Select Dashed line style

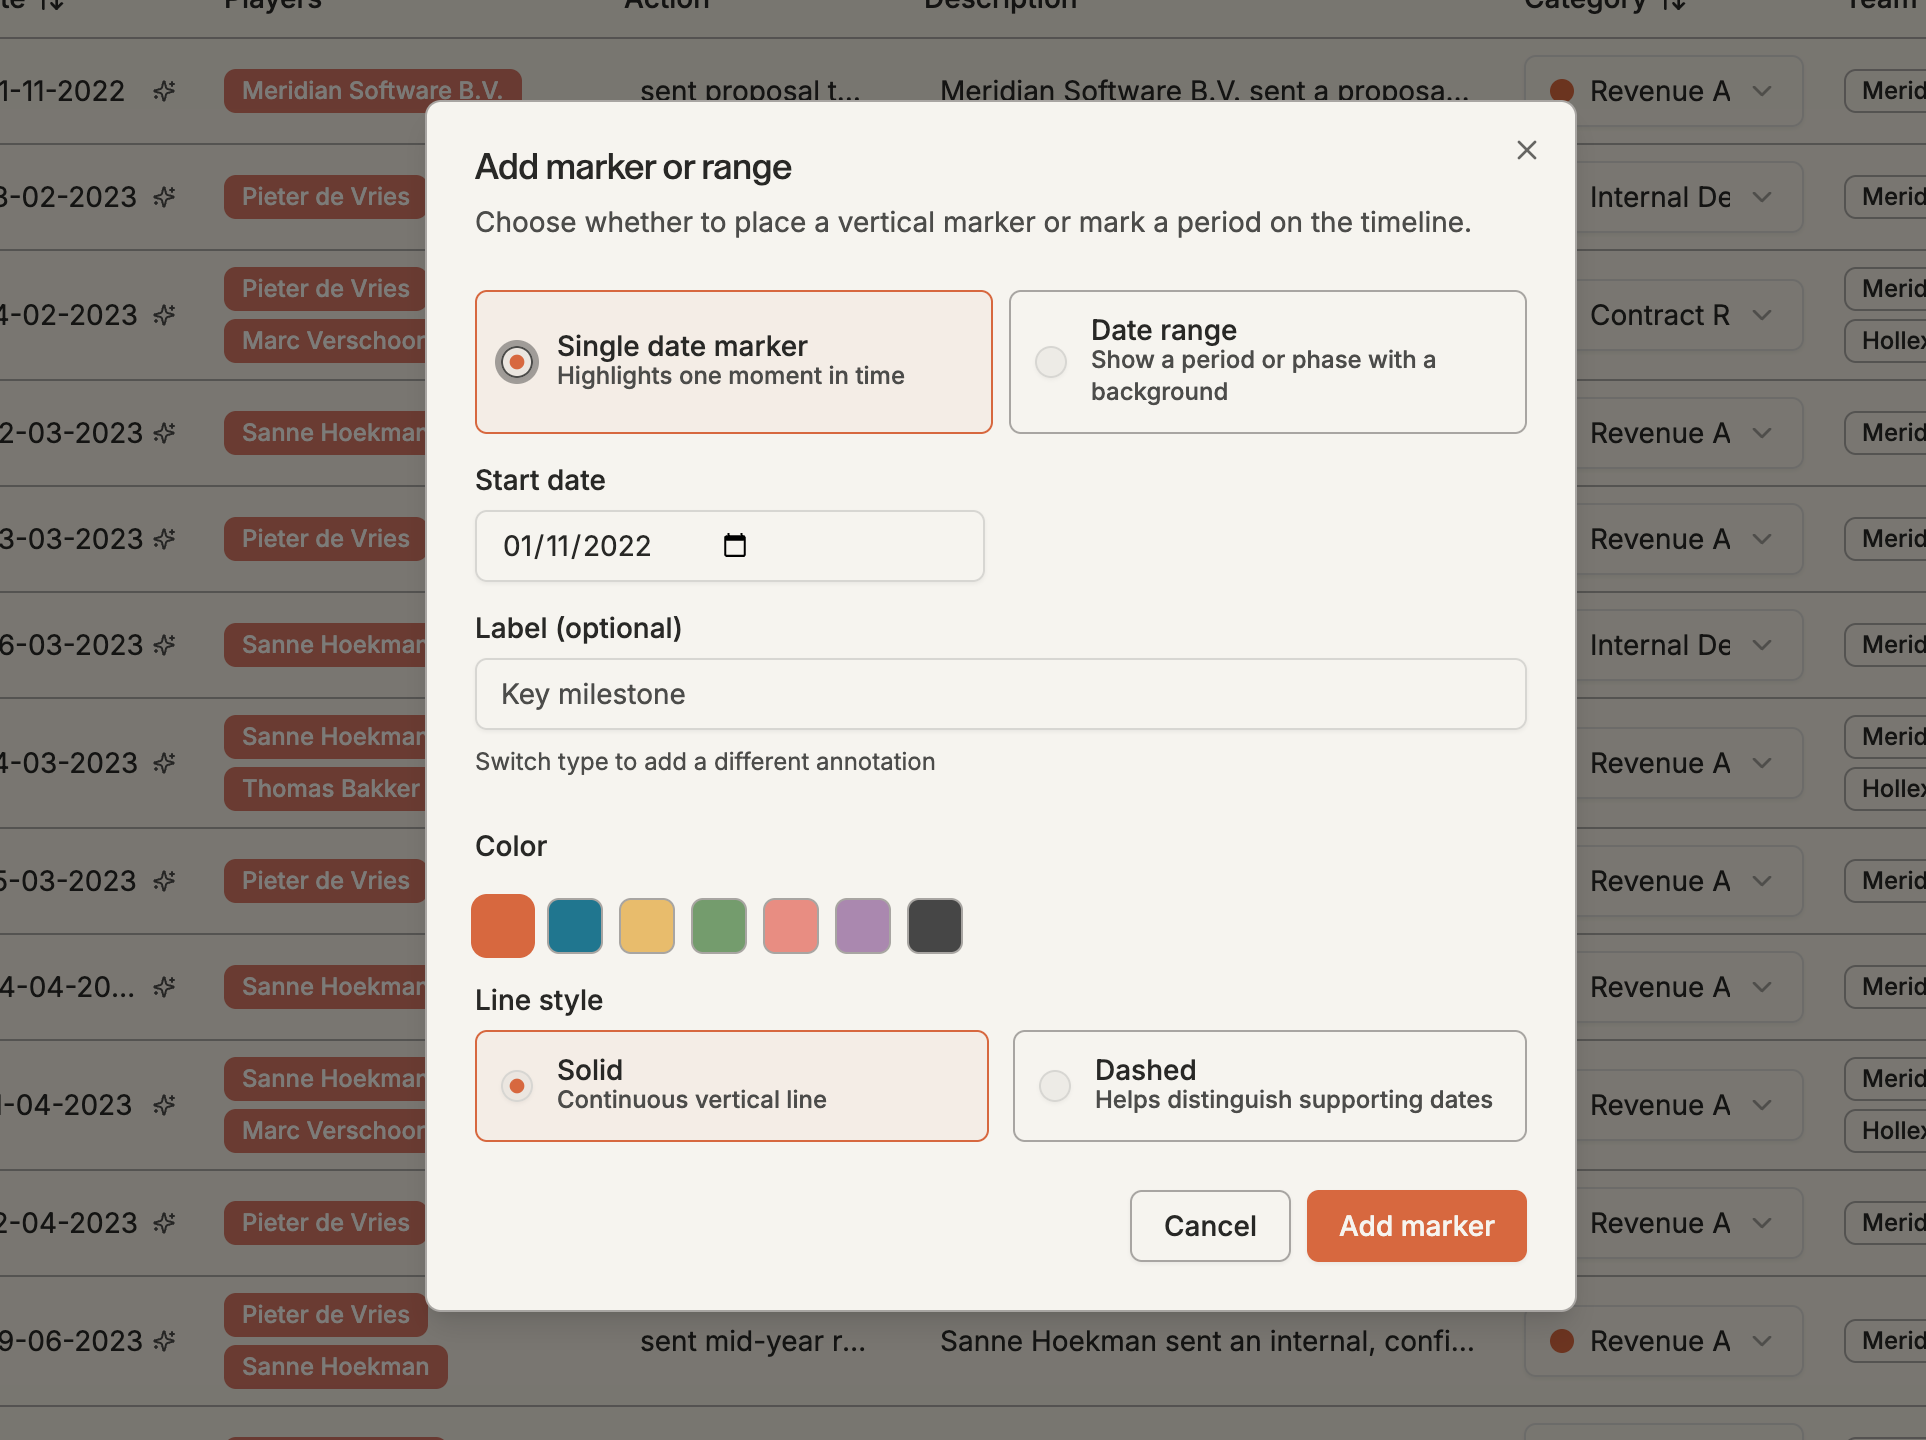pos(1269,1086)
